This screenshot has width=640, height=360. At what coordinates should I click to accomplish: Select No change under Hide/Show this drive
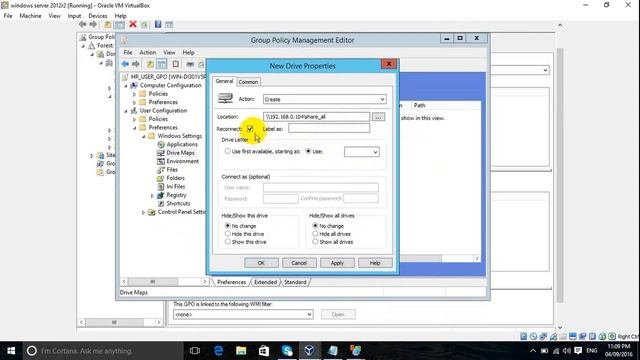(x=228, y=226)
